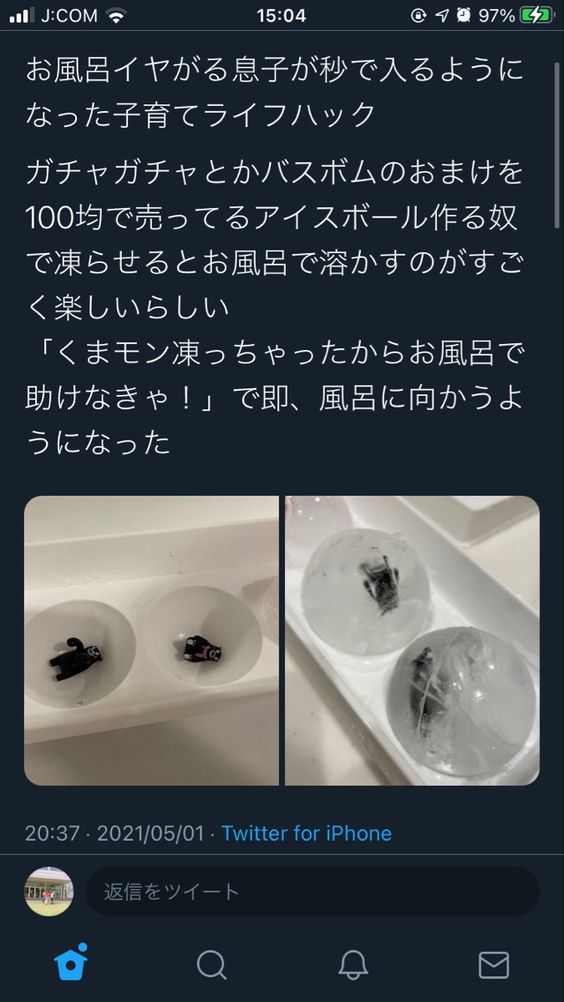The width and height of the screenshot is (564, 1002).
Task: Tap the 15:04 clock in status bar
Action: (281, 16)
